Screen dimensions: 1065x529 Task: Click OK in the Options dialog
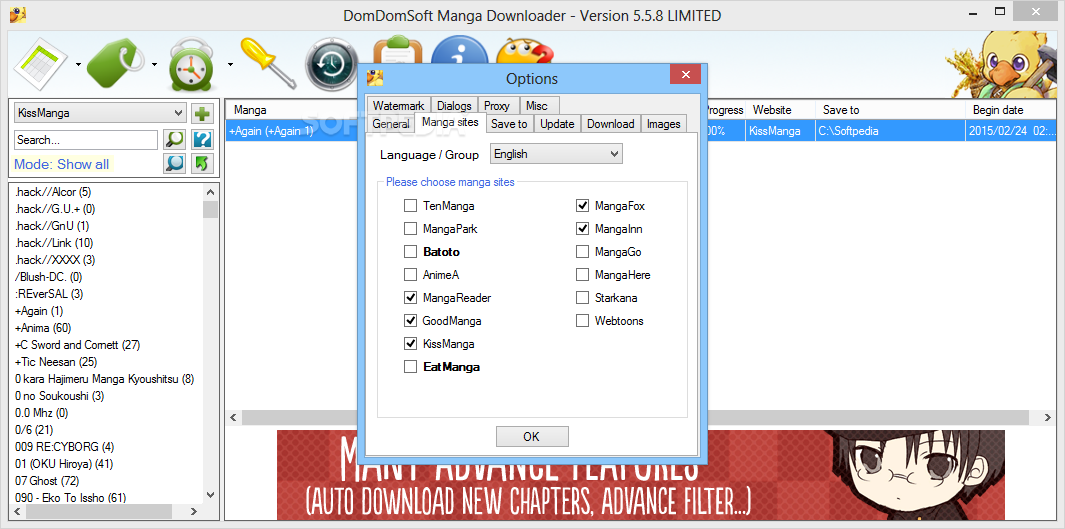coord(532,437)
